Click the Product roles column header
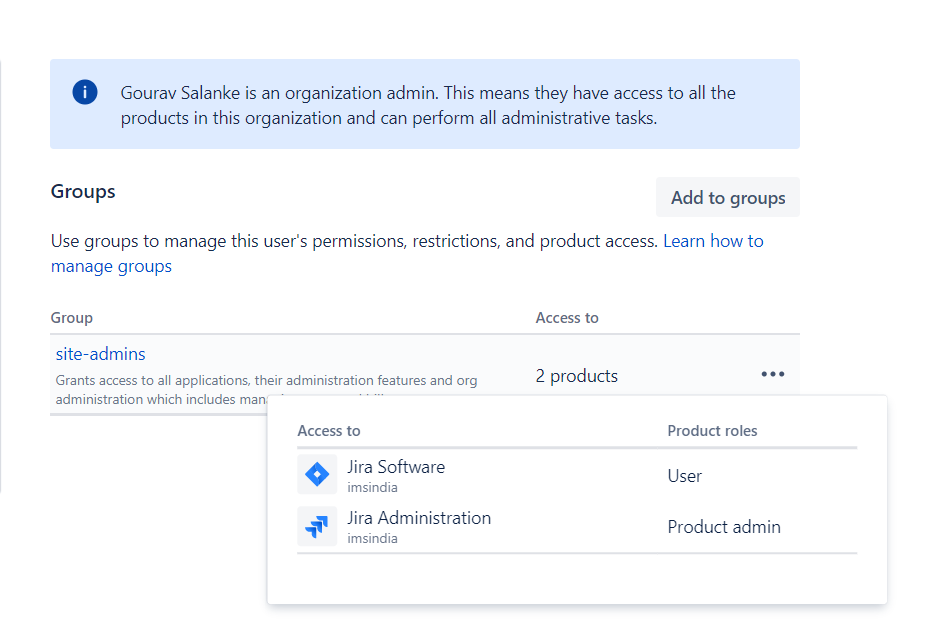This screenshot has width=952, height=641. click(712, 431)
